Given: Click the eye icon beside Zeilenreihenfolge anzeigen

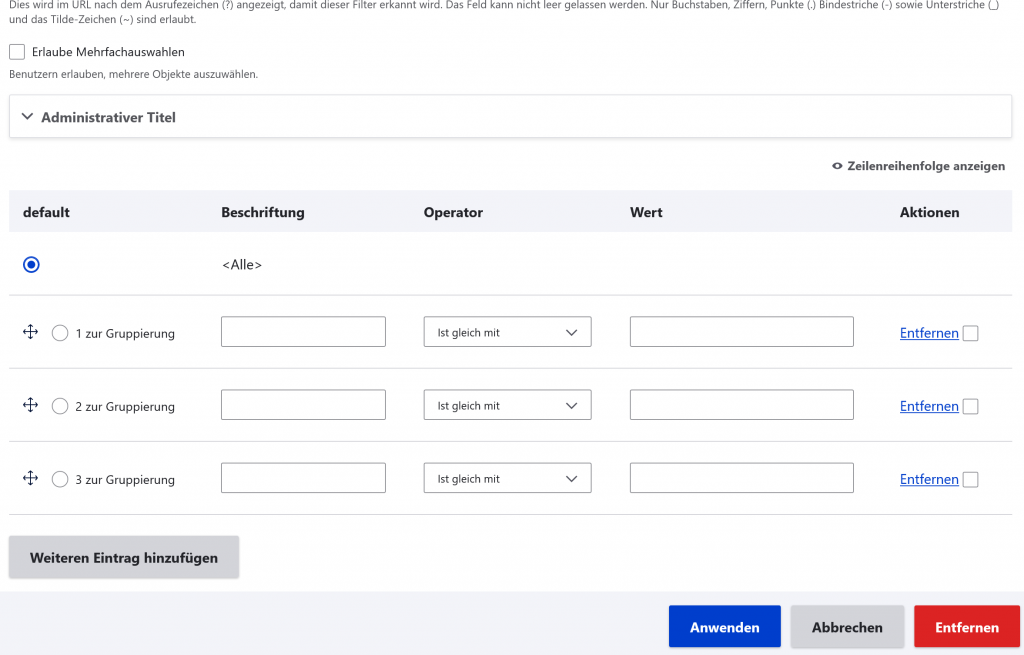Looking at the screenshot, I should coord(837,166).
